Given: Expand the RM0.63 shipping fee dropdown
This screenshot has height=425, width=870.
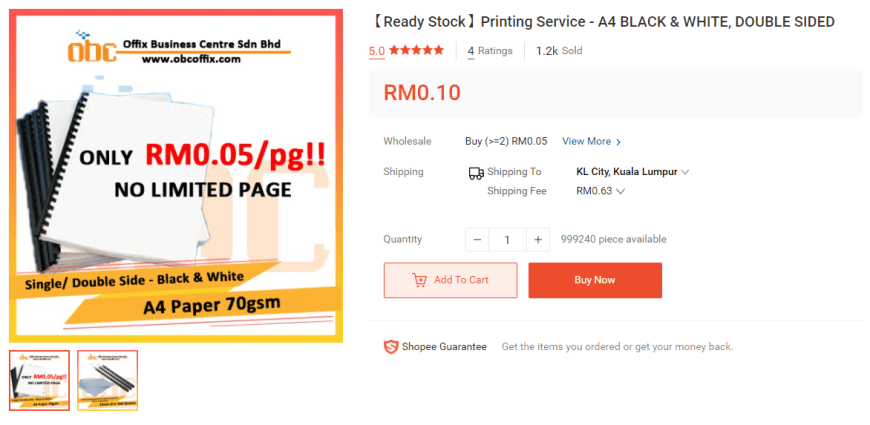Looking at the screenshot, I should coord(600,191).
